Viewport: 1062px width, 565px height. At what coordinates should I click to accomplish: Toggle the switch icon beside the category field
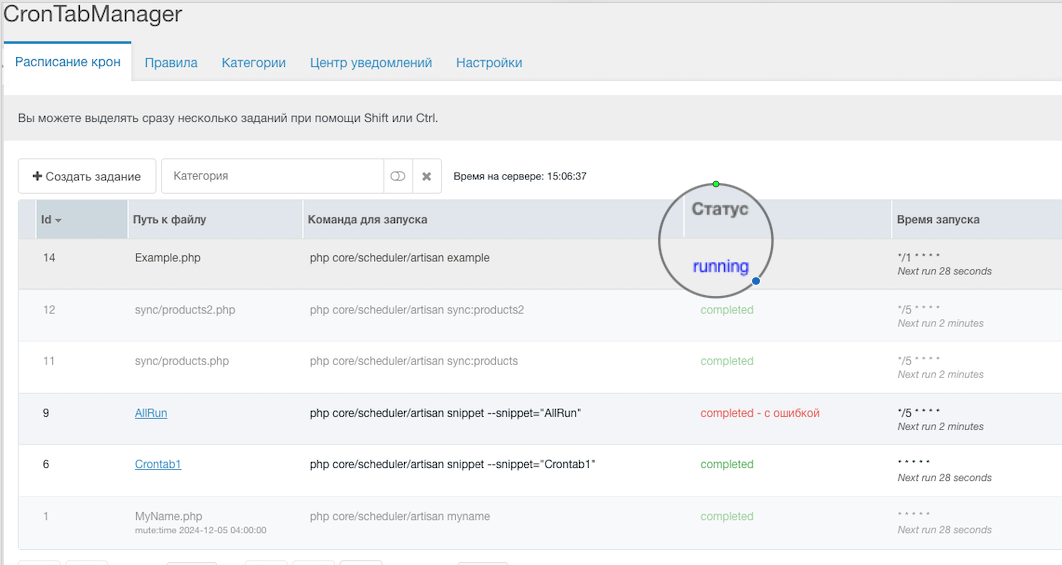click(x=398, y=176)
